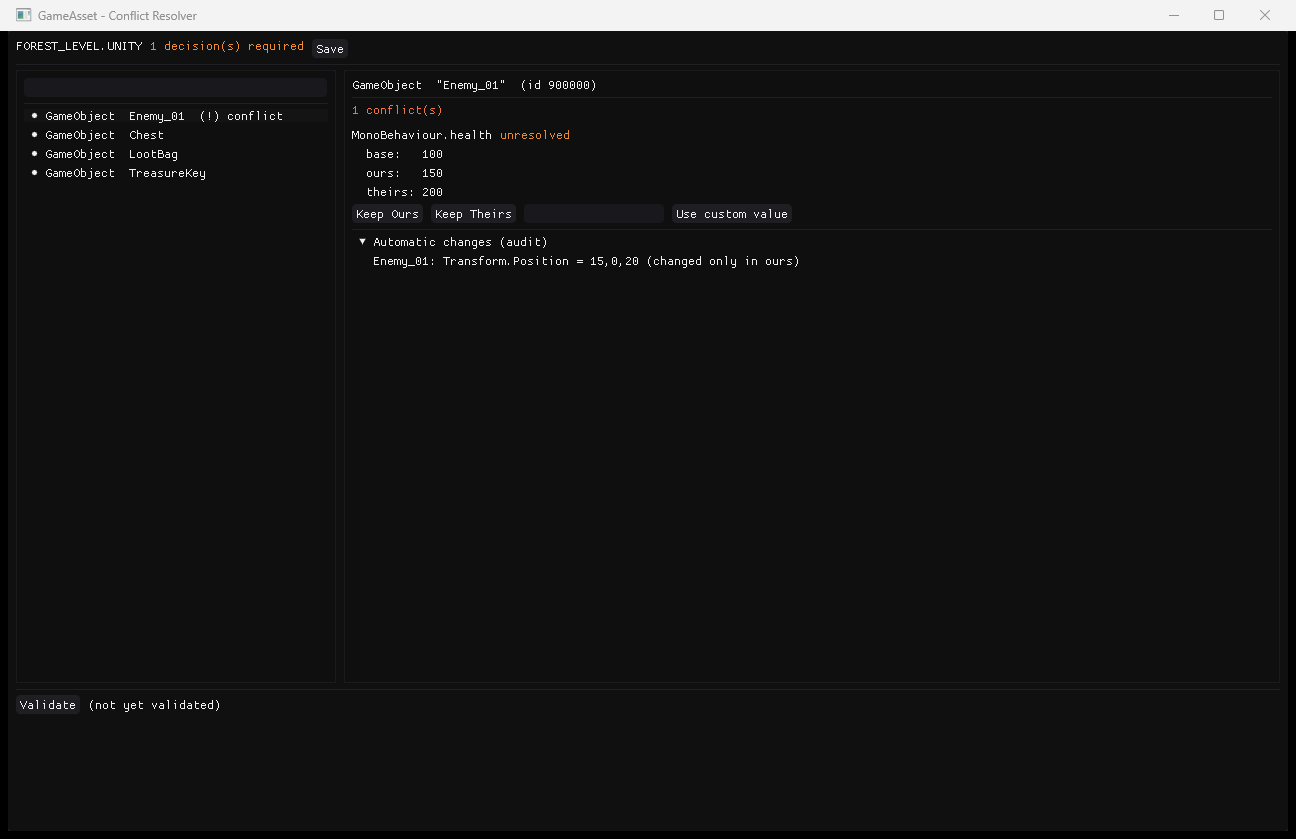This screenshot has height=839, width=1296.
Task: Collapse the Automatic changes (audit) section
Action: click(x=363, y=242)
